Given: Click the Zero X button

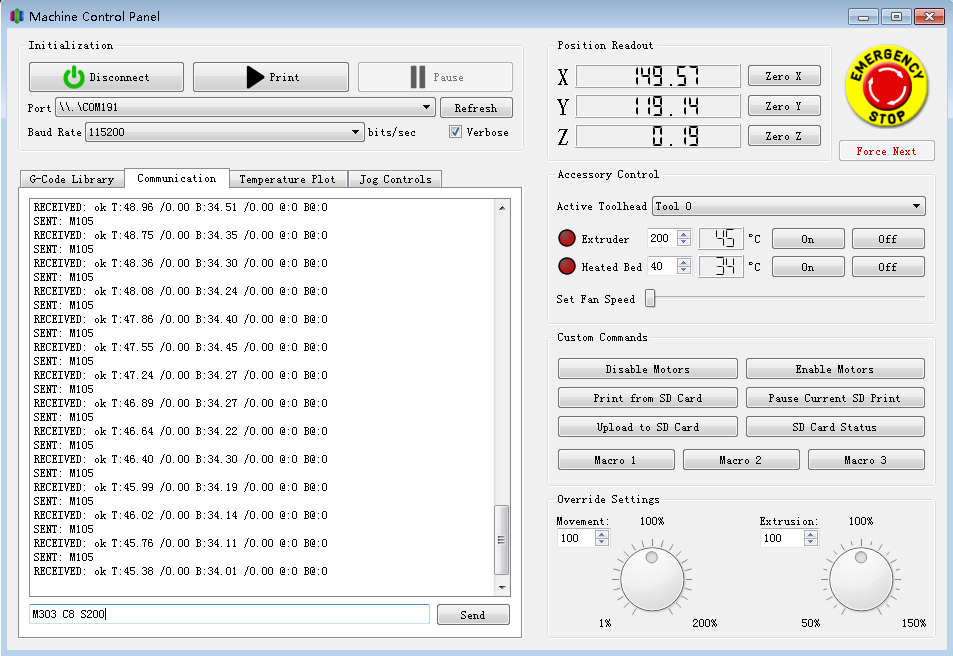Looking at the screenshot, I should (x=784, y=76).
